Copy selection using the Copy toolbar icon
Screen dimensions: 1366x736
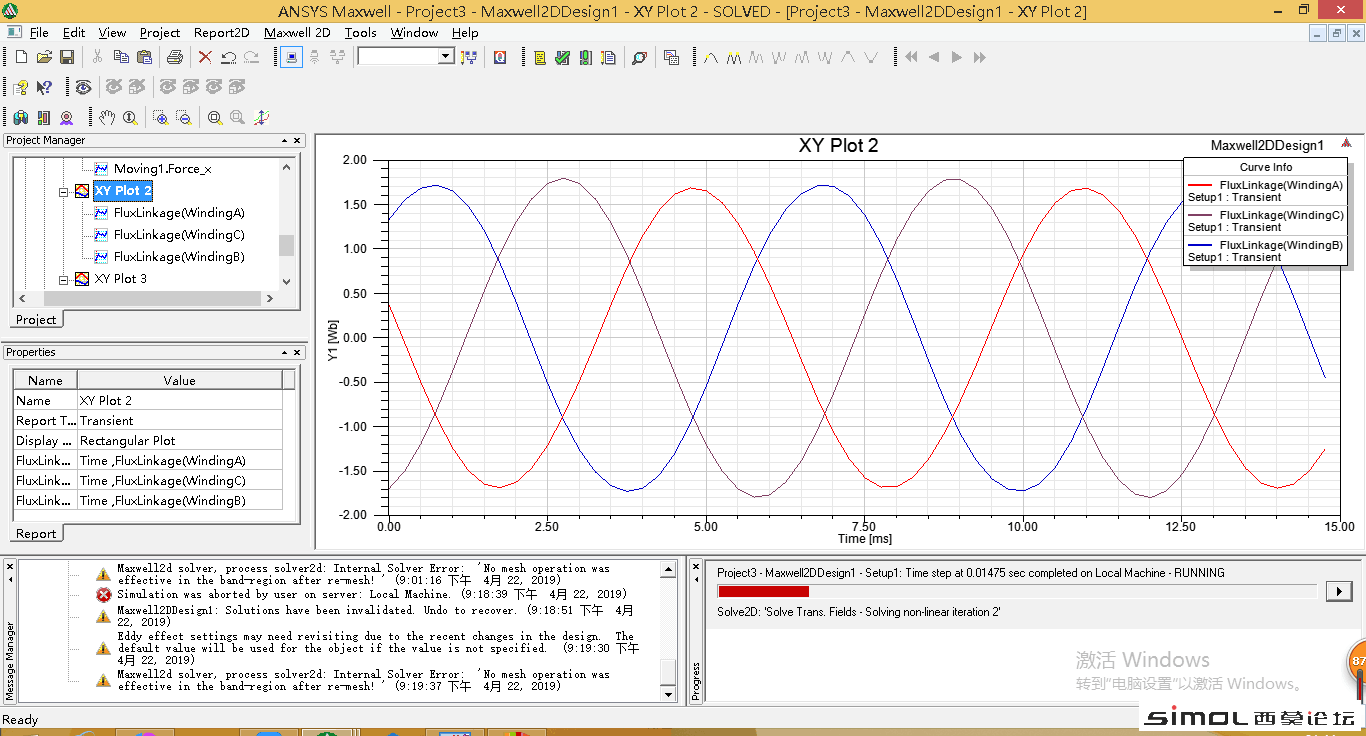121,57
